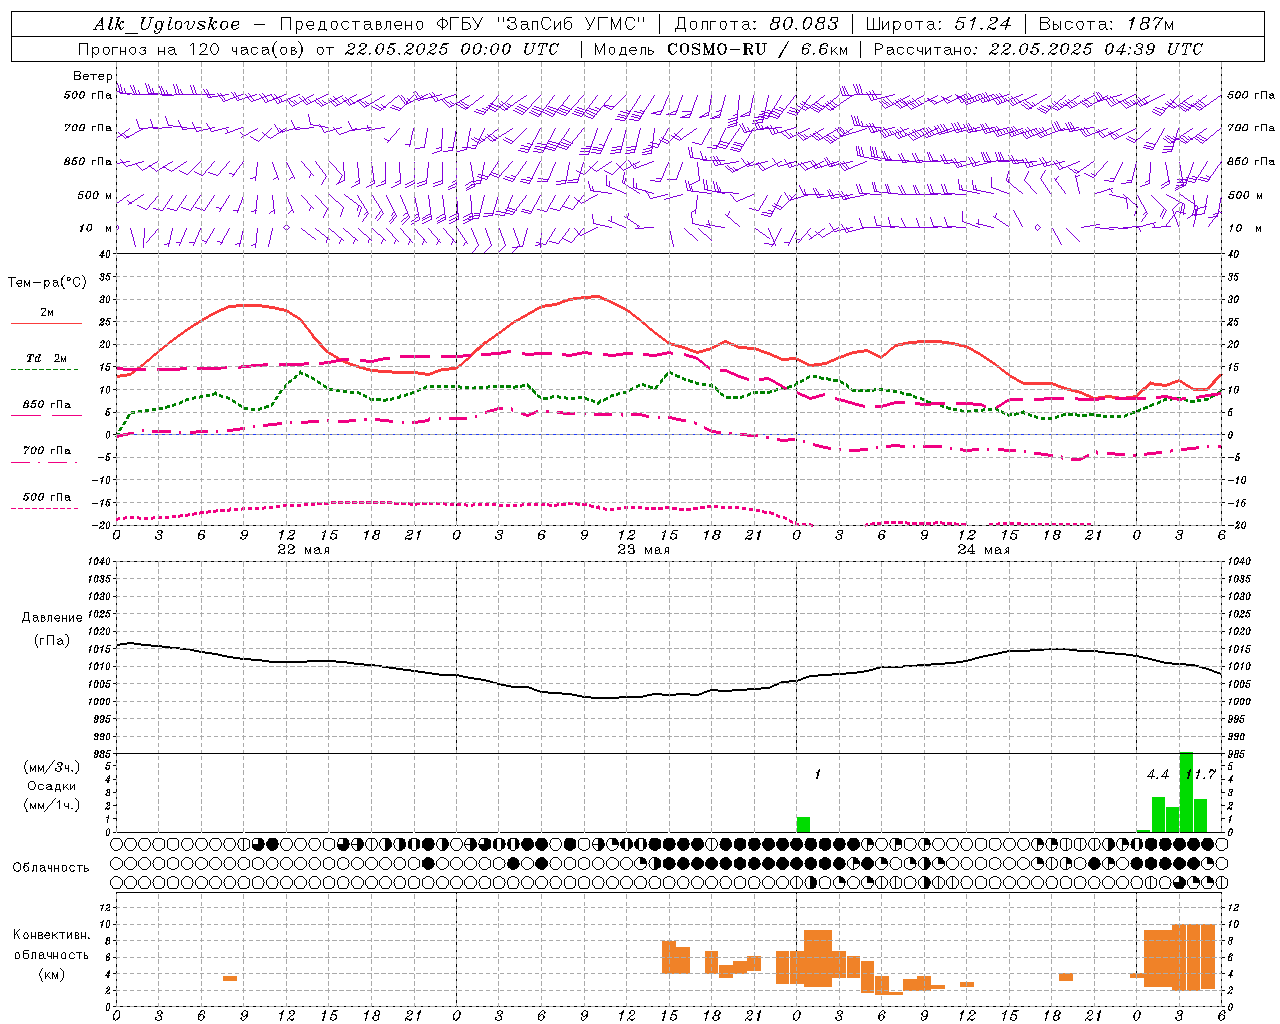1280x1024 pixels.
Task: Click the '24 мая' date label
Action: [x=983, y=550]
